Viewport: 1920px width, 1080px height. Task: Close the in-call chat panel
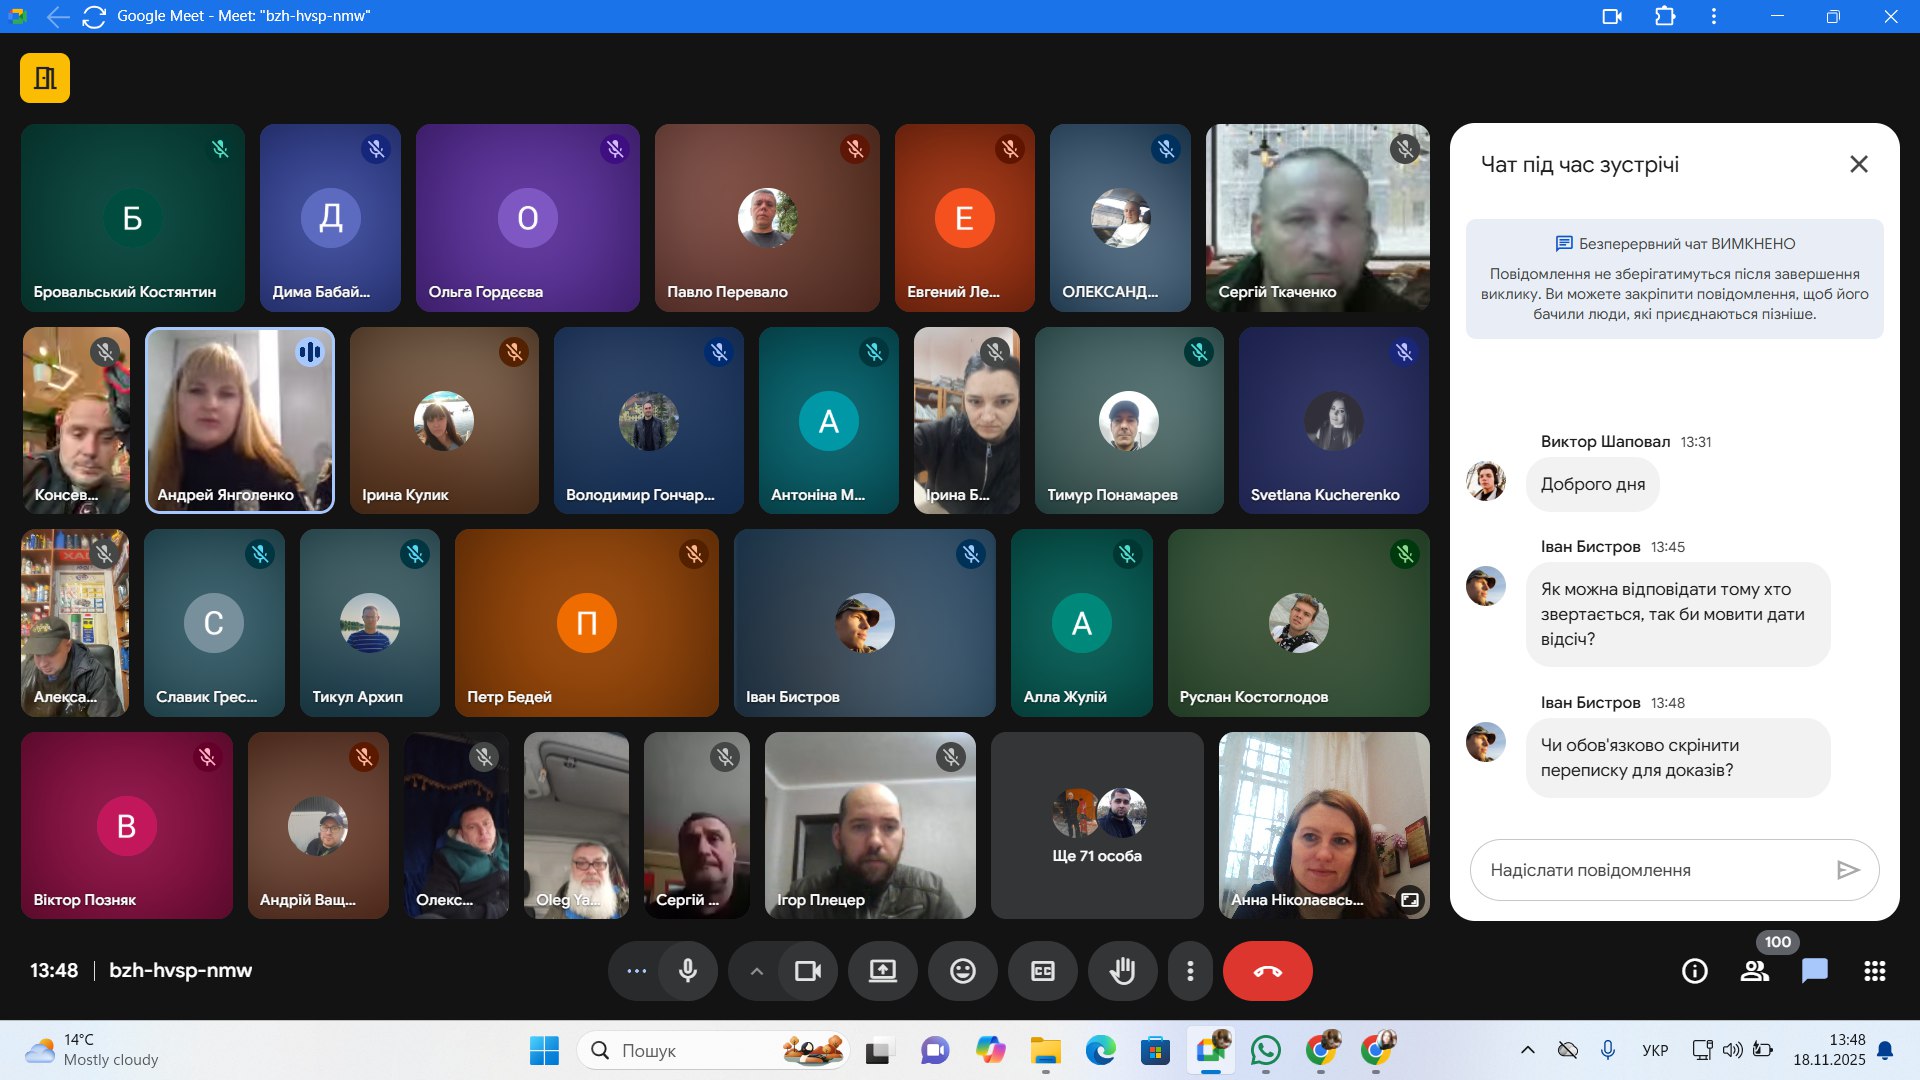point(1858,164)
